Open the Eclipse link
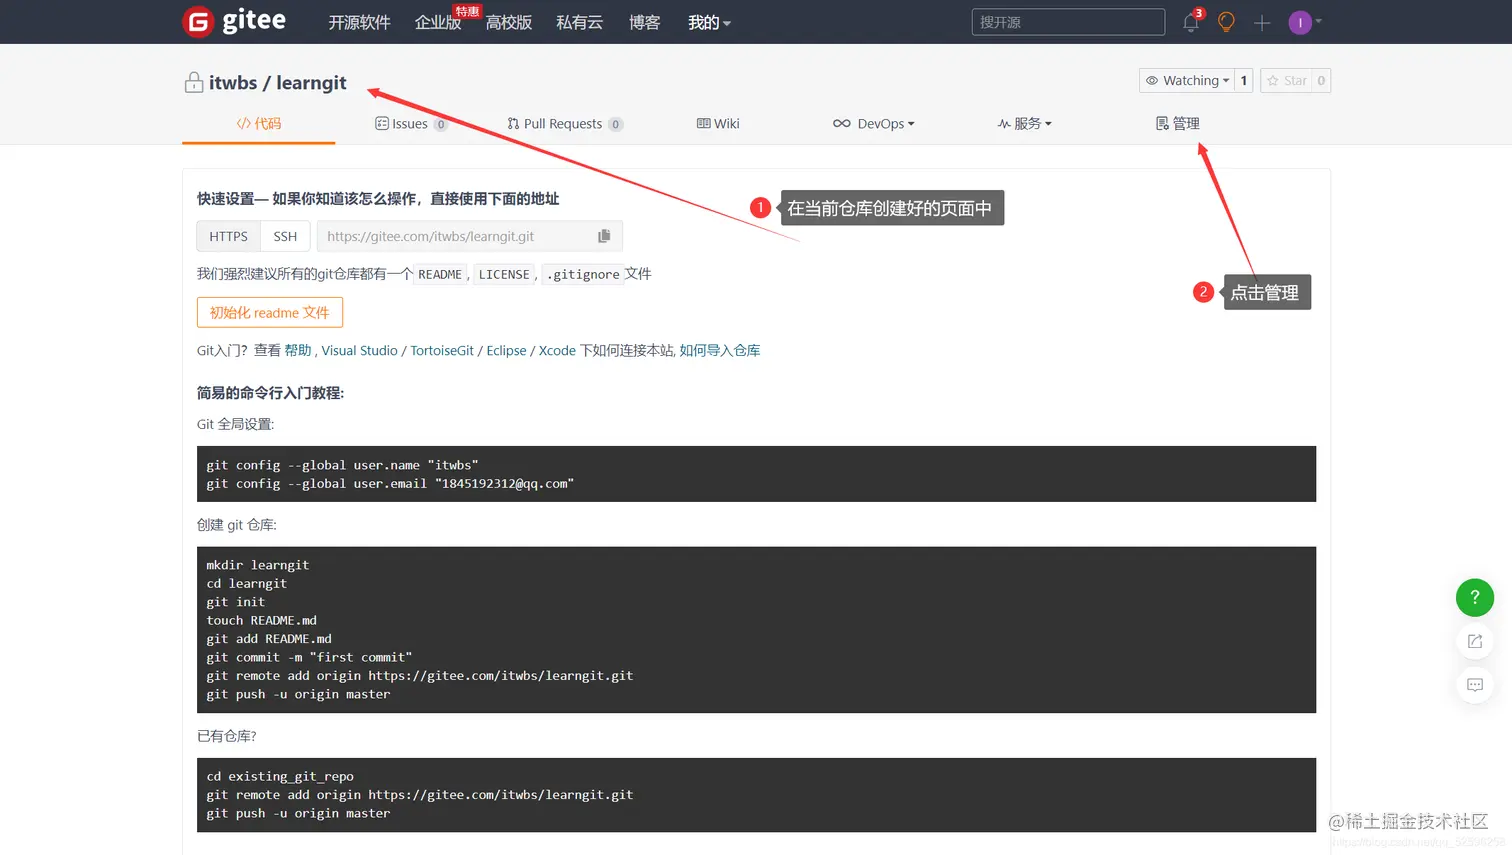Image resolution: width=1512 pixels, height=855 pixels. (x=506, y=350)
